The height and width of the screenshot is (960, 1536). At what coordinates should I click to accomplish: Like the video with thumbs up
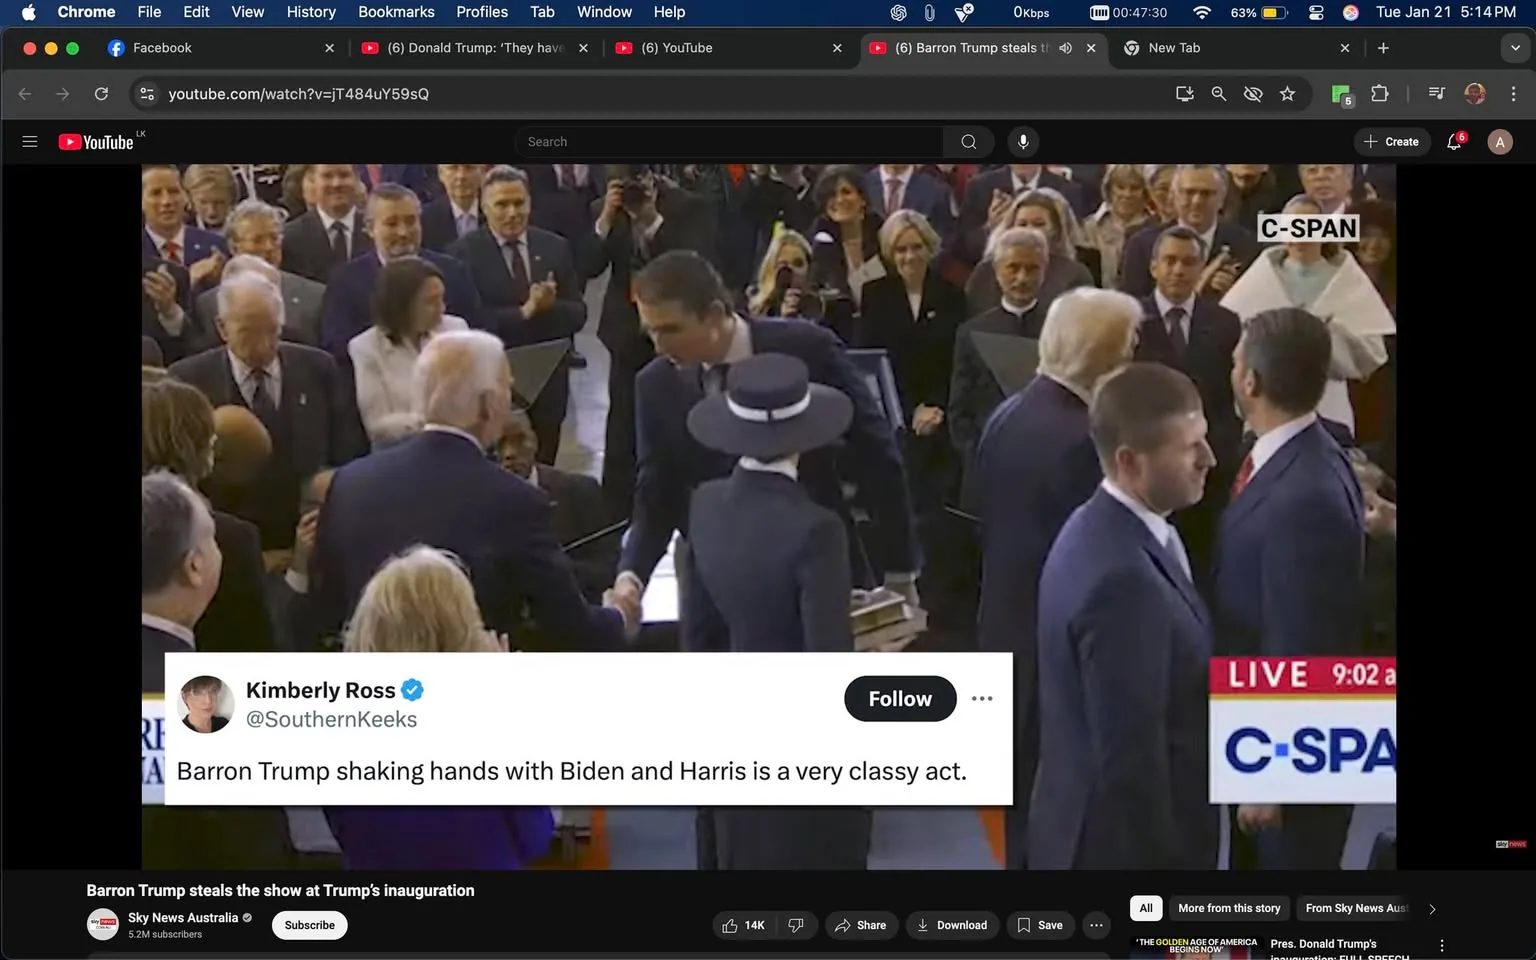pyautogui.click(x=731, y=925)
